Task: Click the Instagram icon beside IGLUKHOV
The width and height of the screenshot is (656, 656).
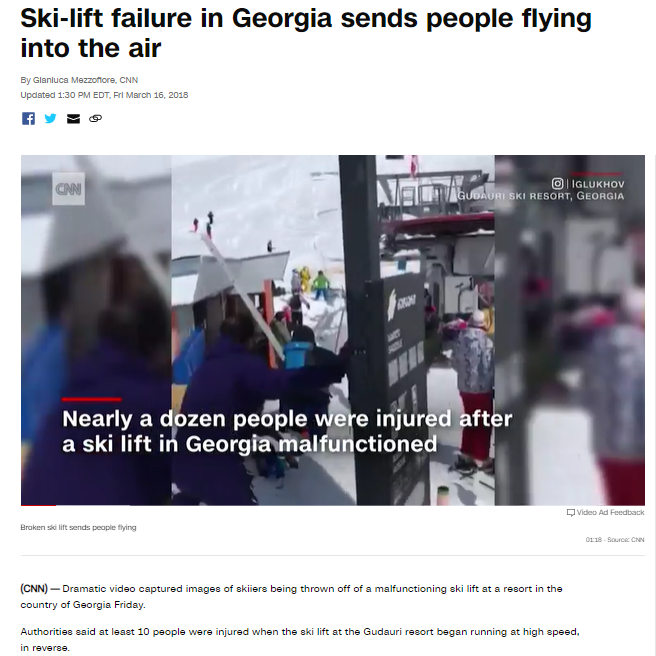Action: [x=557, y=184]
